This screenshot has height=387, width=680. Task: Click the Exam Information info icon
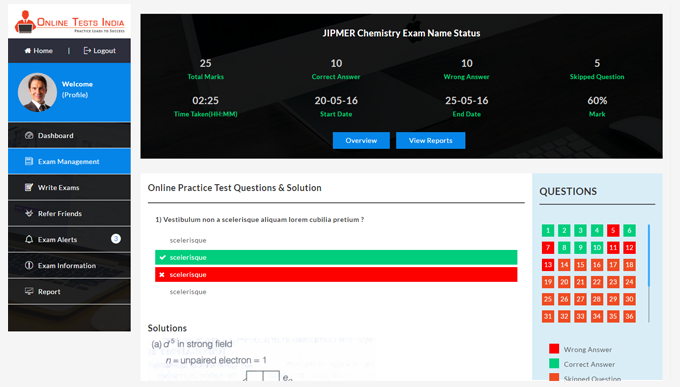(29, 266)
